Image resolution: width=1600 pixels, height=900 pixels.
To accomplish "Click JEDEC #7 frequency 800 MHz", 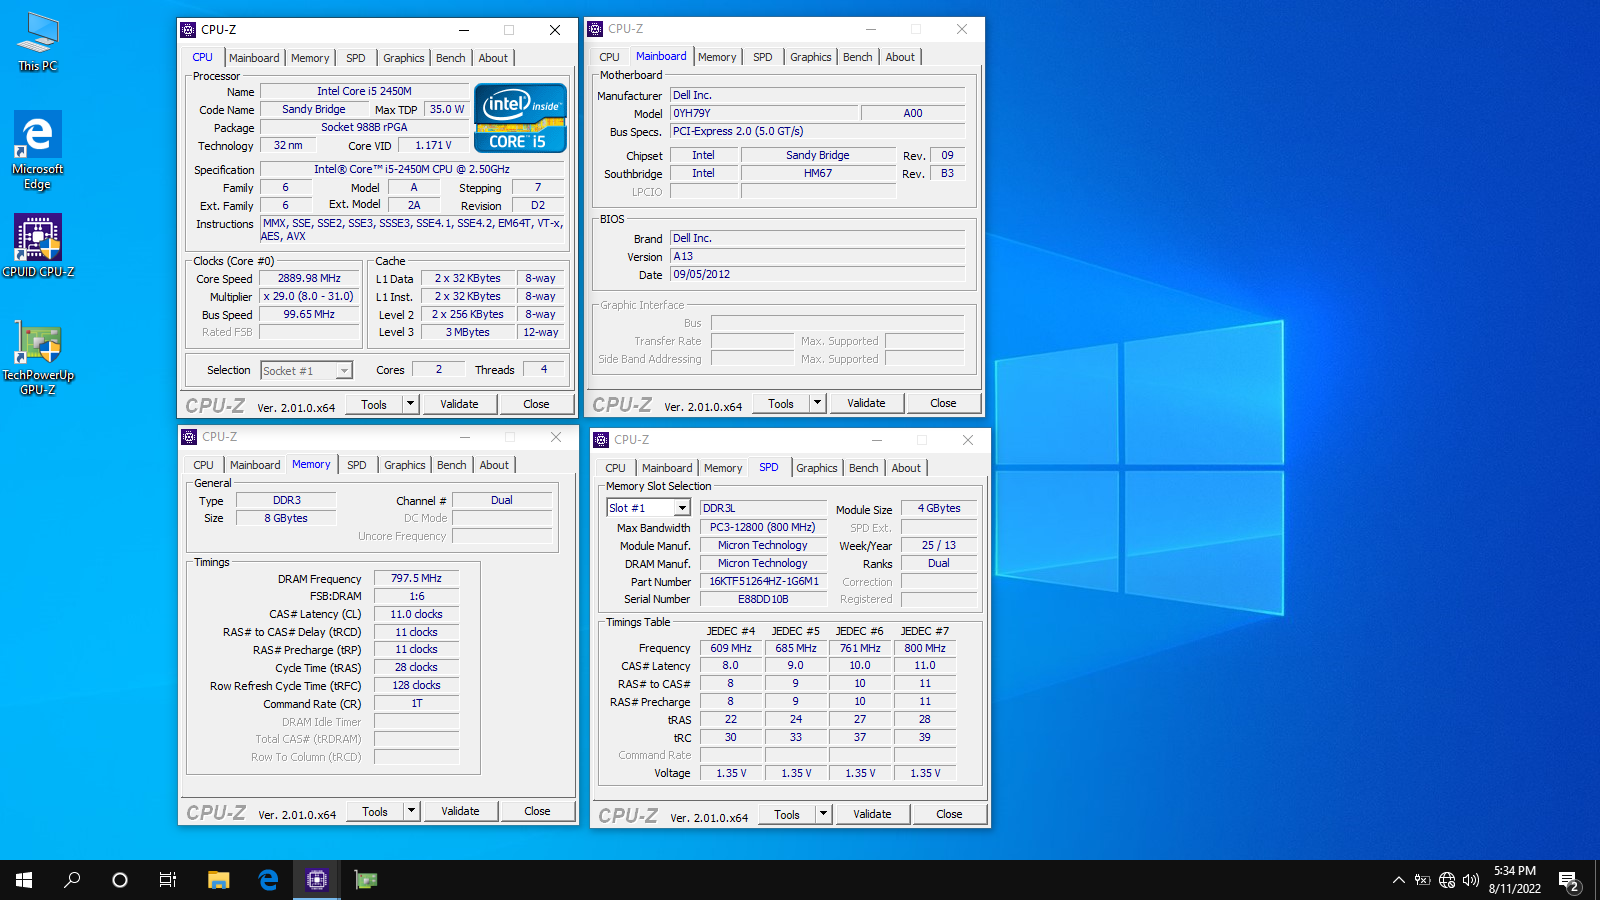I will (x=925, y=648).
